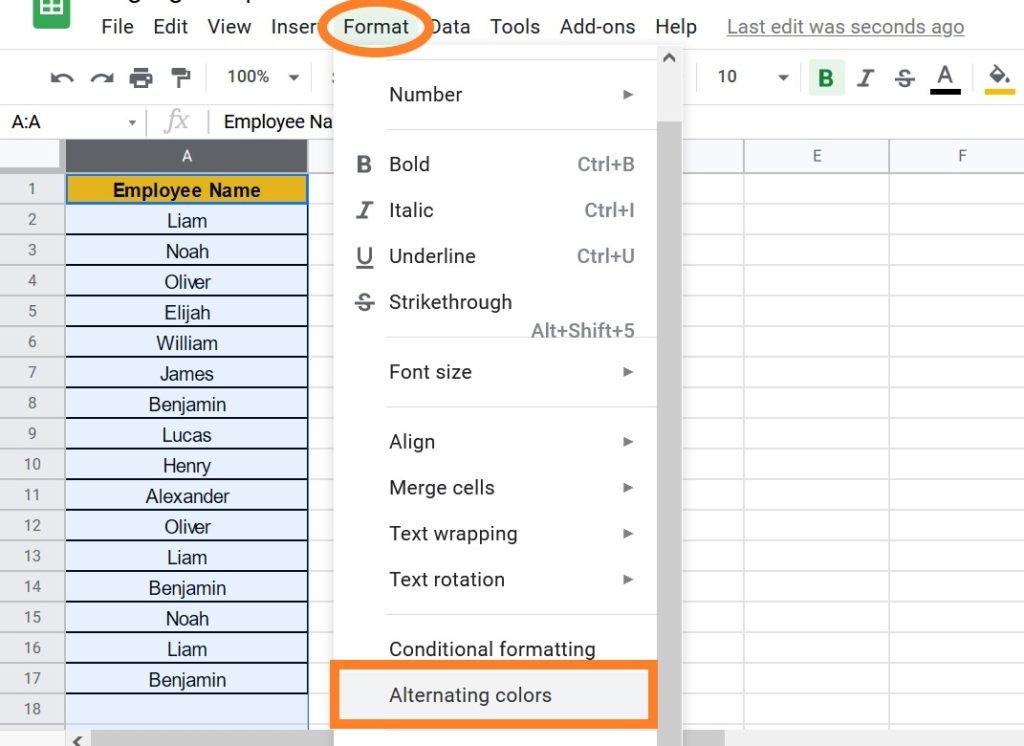Screen dimensions: 1024x746
Task: Select Alternating colors from the Format menu
Action: pos(470,695)
